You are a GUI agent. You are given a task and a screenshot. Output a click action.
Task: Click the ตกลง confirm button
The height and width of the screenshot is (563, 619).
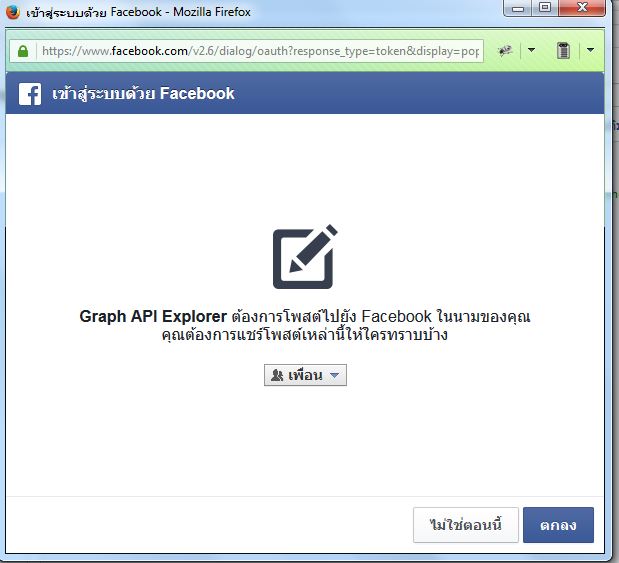[558, 525]
